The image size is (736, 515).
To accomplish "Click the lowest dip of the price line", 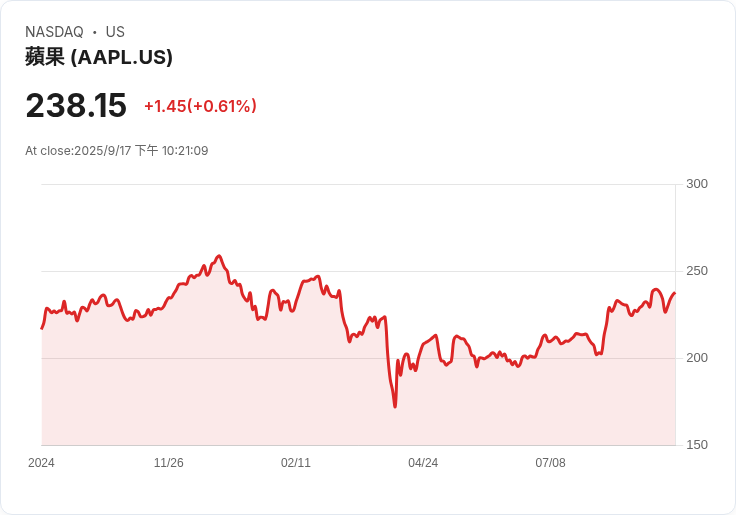I will click(395, 406).
